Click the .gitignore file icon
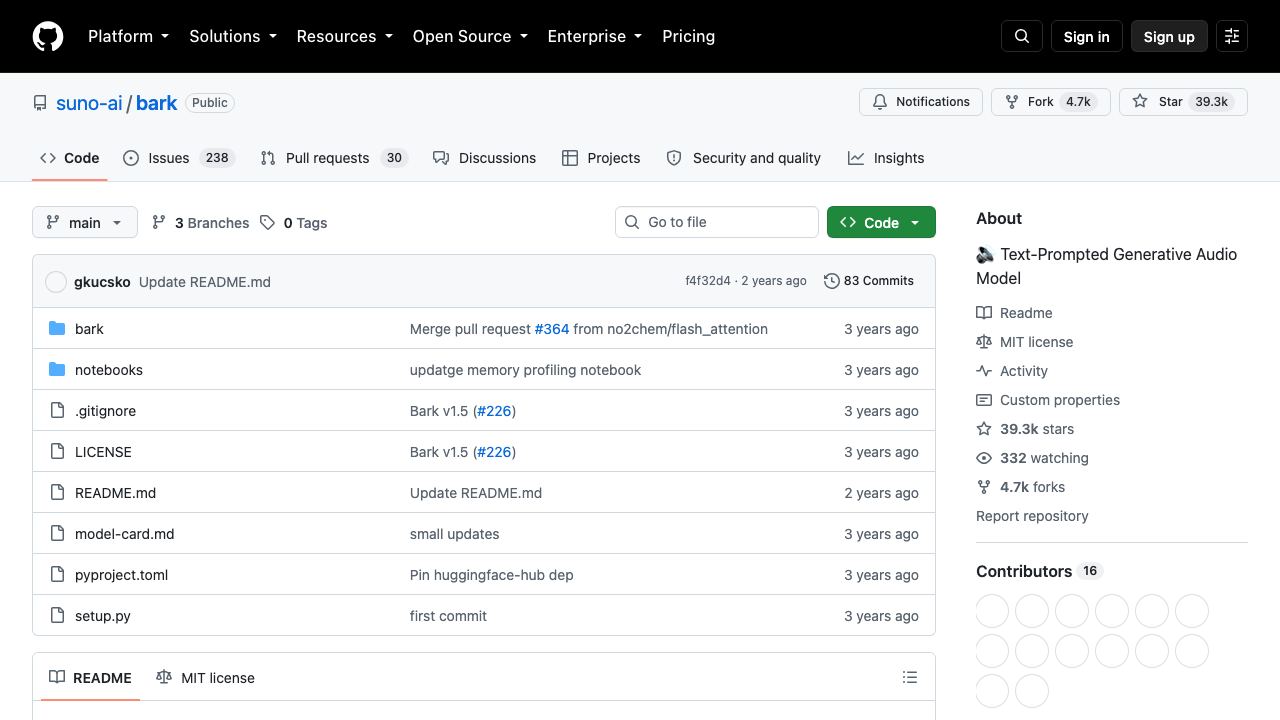This screenshot has width=1280, height=720. pos(57,411)
